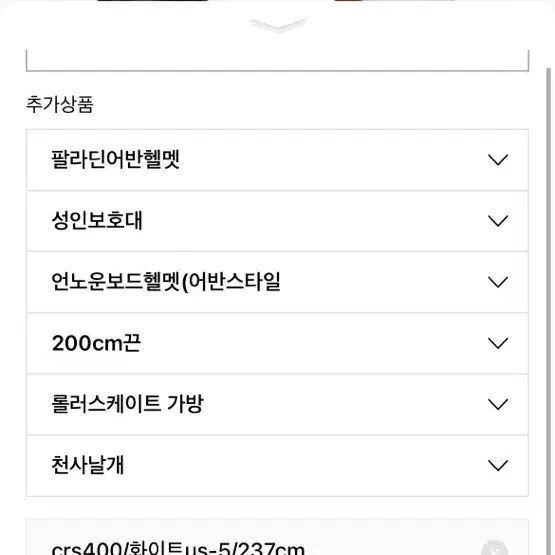Click the chevron arrow beside 성인보호대
The image size is (555, 555).
click(498, 221)
